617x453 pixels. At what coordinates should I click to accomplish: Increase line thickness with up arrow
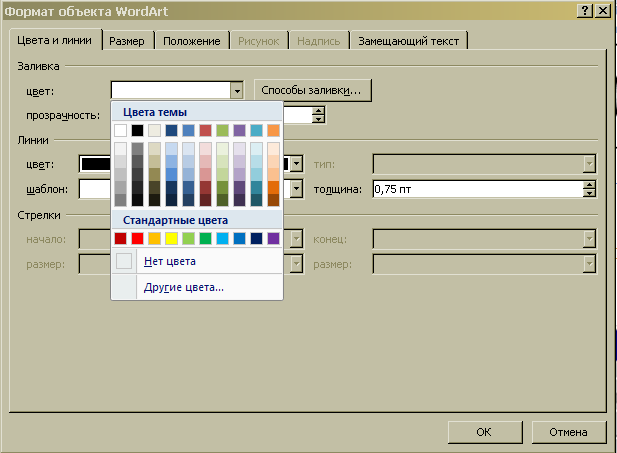click(589, 185)
